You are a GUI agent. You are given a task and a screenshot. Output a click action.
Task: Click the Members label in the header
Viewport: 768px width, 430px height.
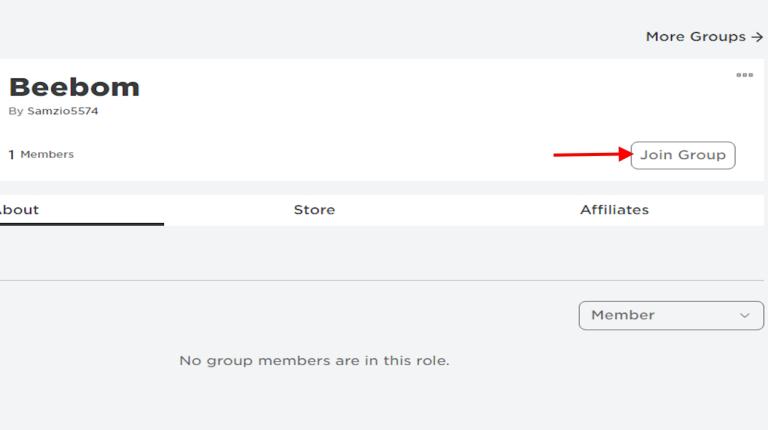coord(47,155)
